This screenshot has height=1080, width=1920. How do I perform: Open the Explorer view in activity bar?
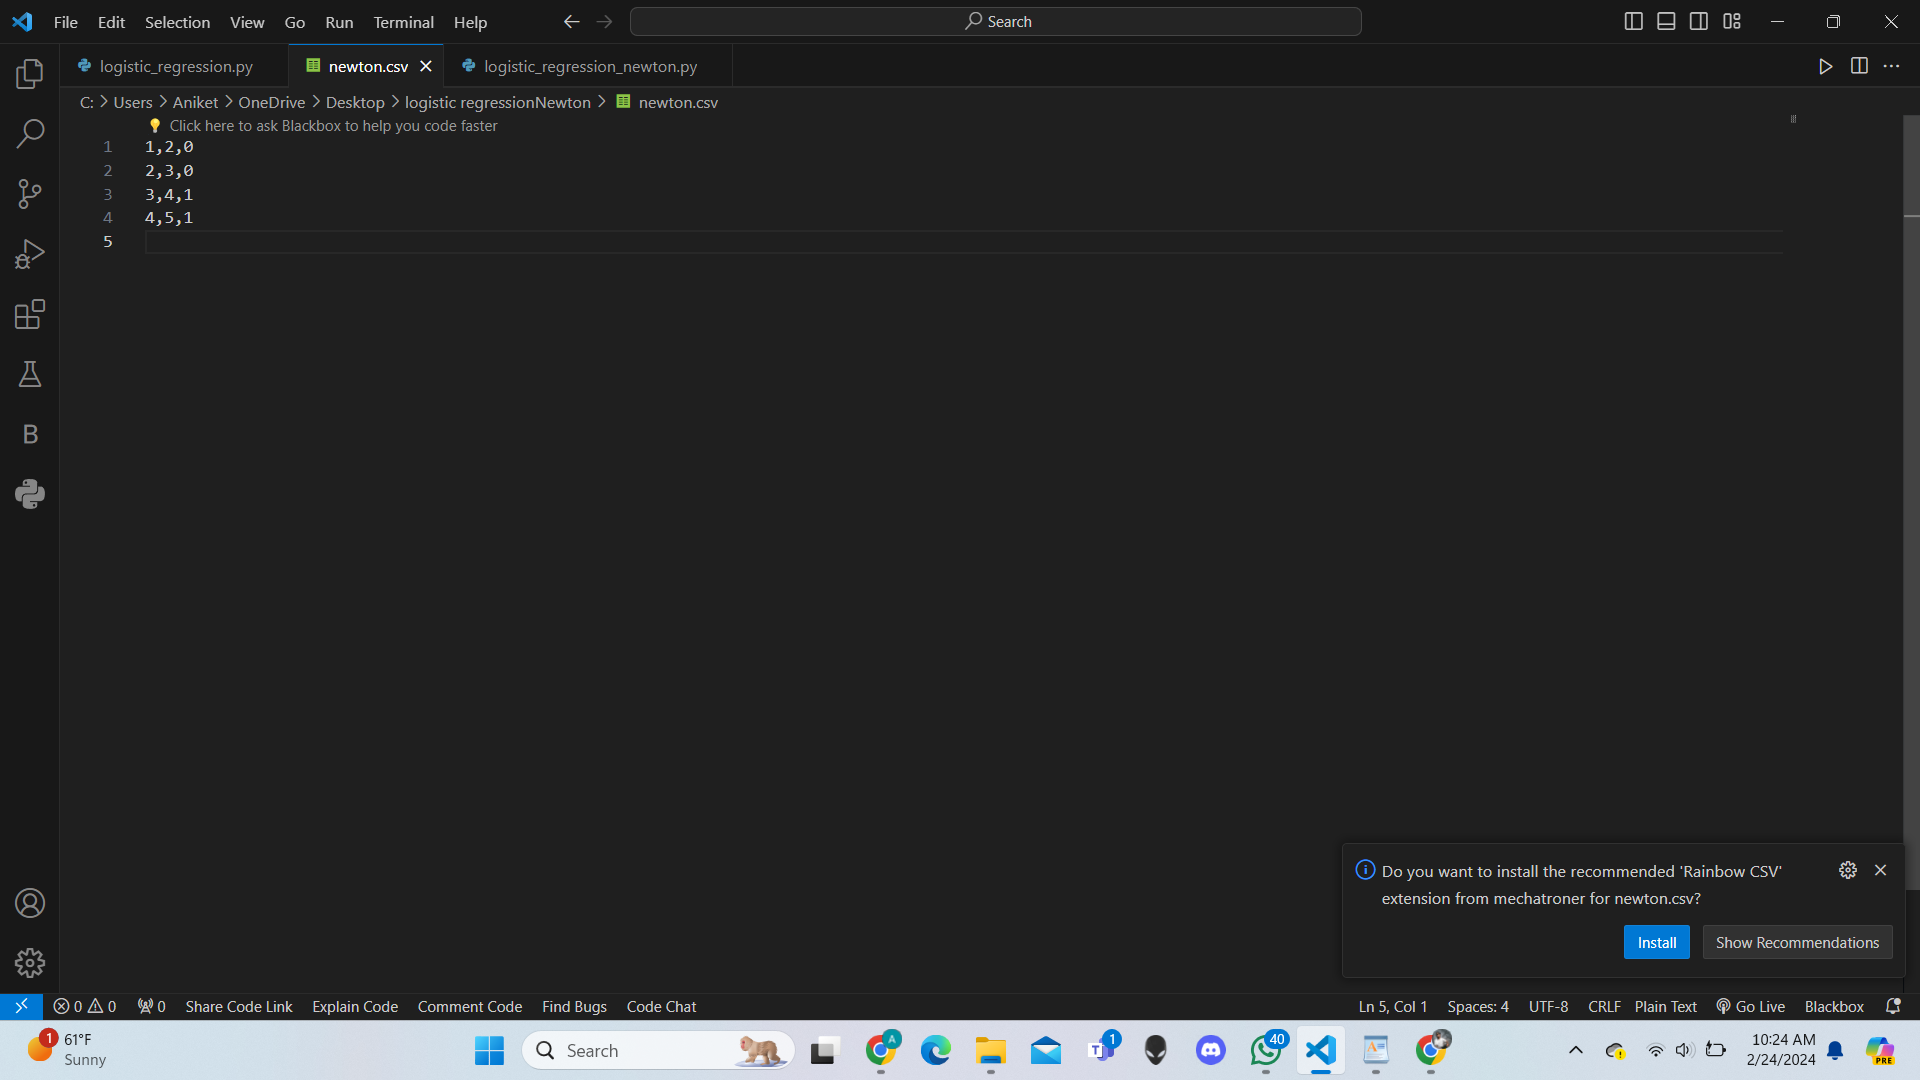click(30, 74)
